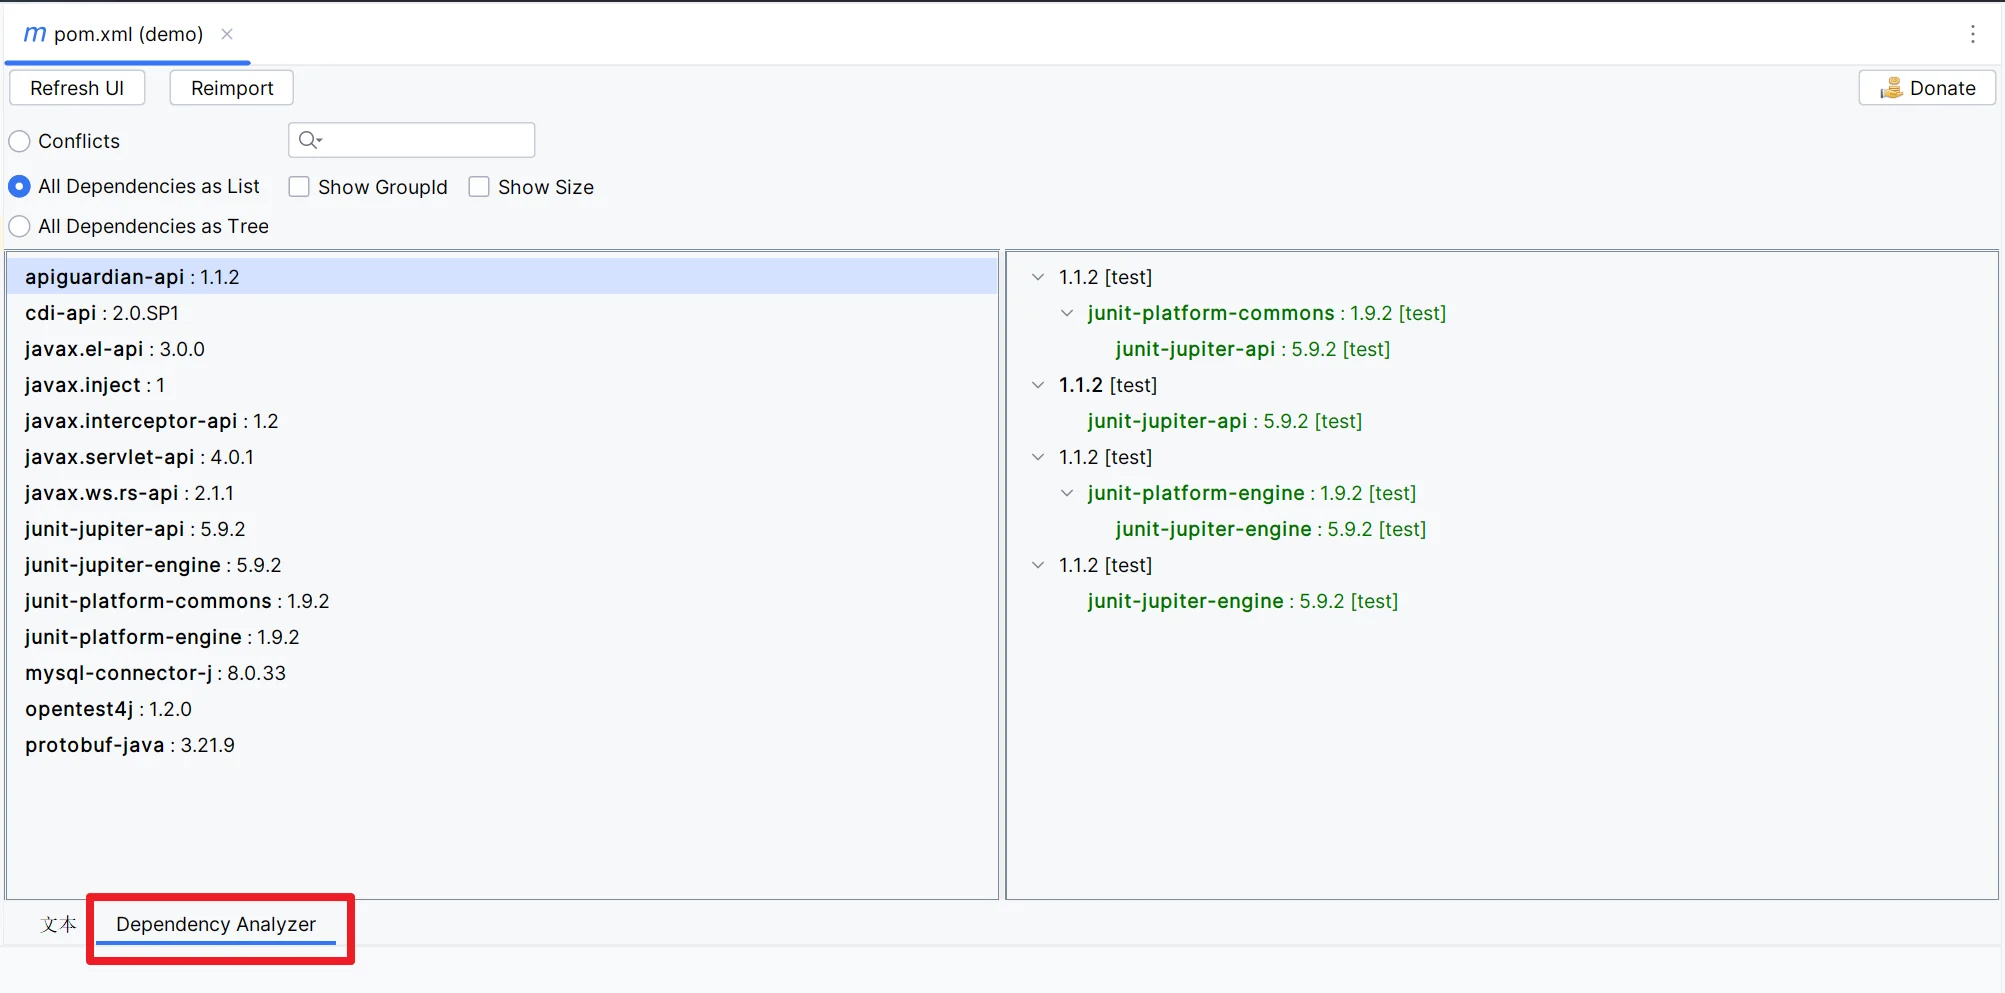Collapse the first 1.1.2 [test] node
The image size is (2005, 993).
1038,277
